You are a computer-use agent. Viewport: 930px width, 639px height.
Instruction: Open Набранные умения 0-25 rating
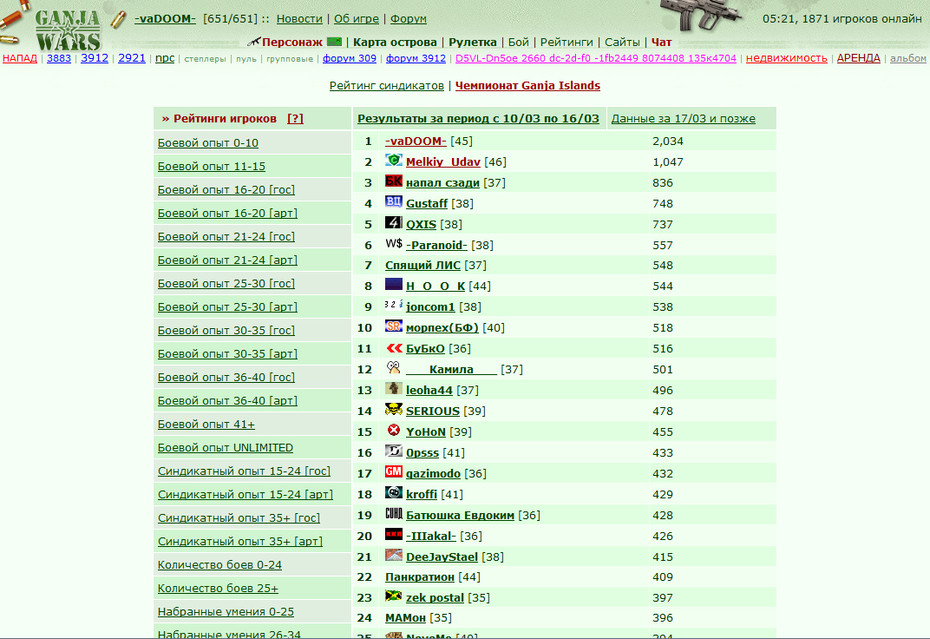click(226, 612)
